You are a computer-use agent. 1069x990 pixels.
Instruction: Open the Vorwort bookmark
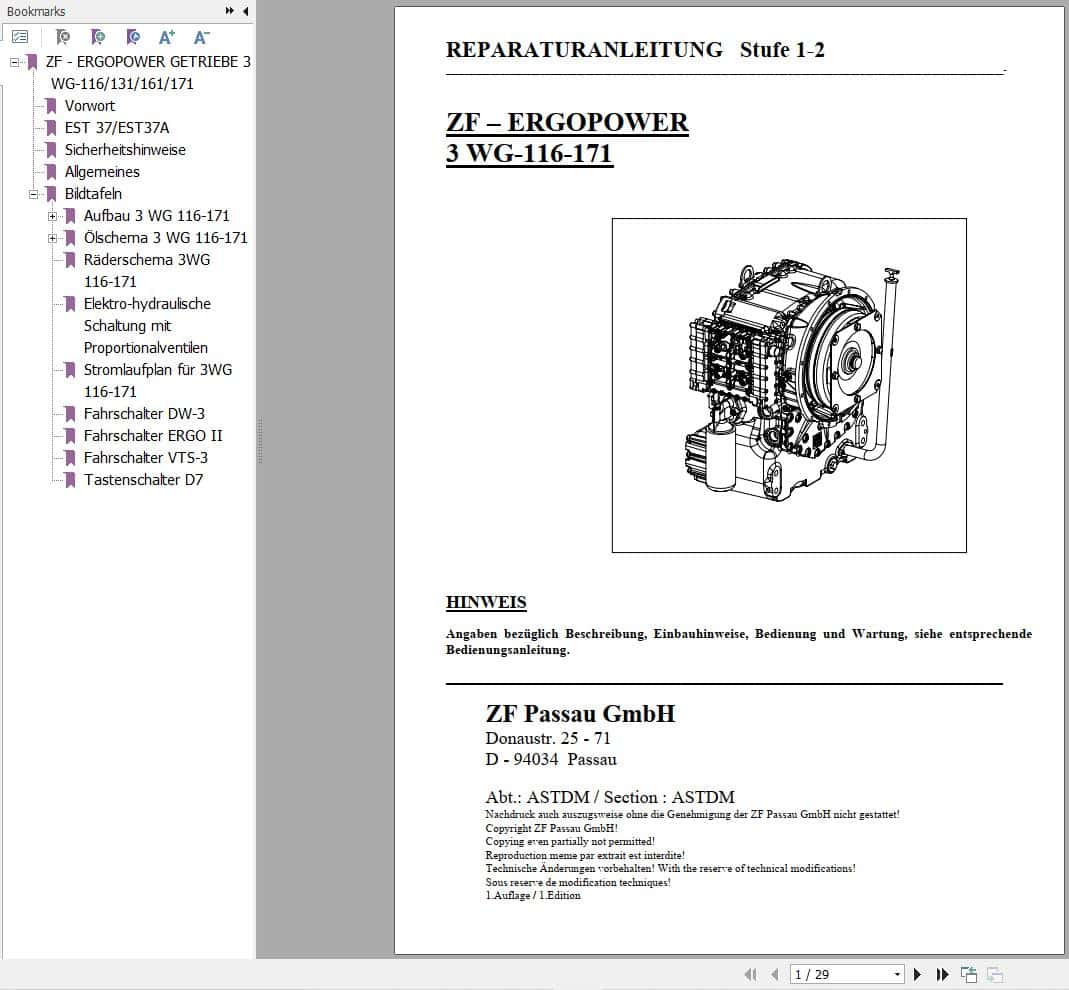pyautogui.click(x=89, y=106)
